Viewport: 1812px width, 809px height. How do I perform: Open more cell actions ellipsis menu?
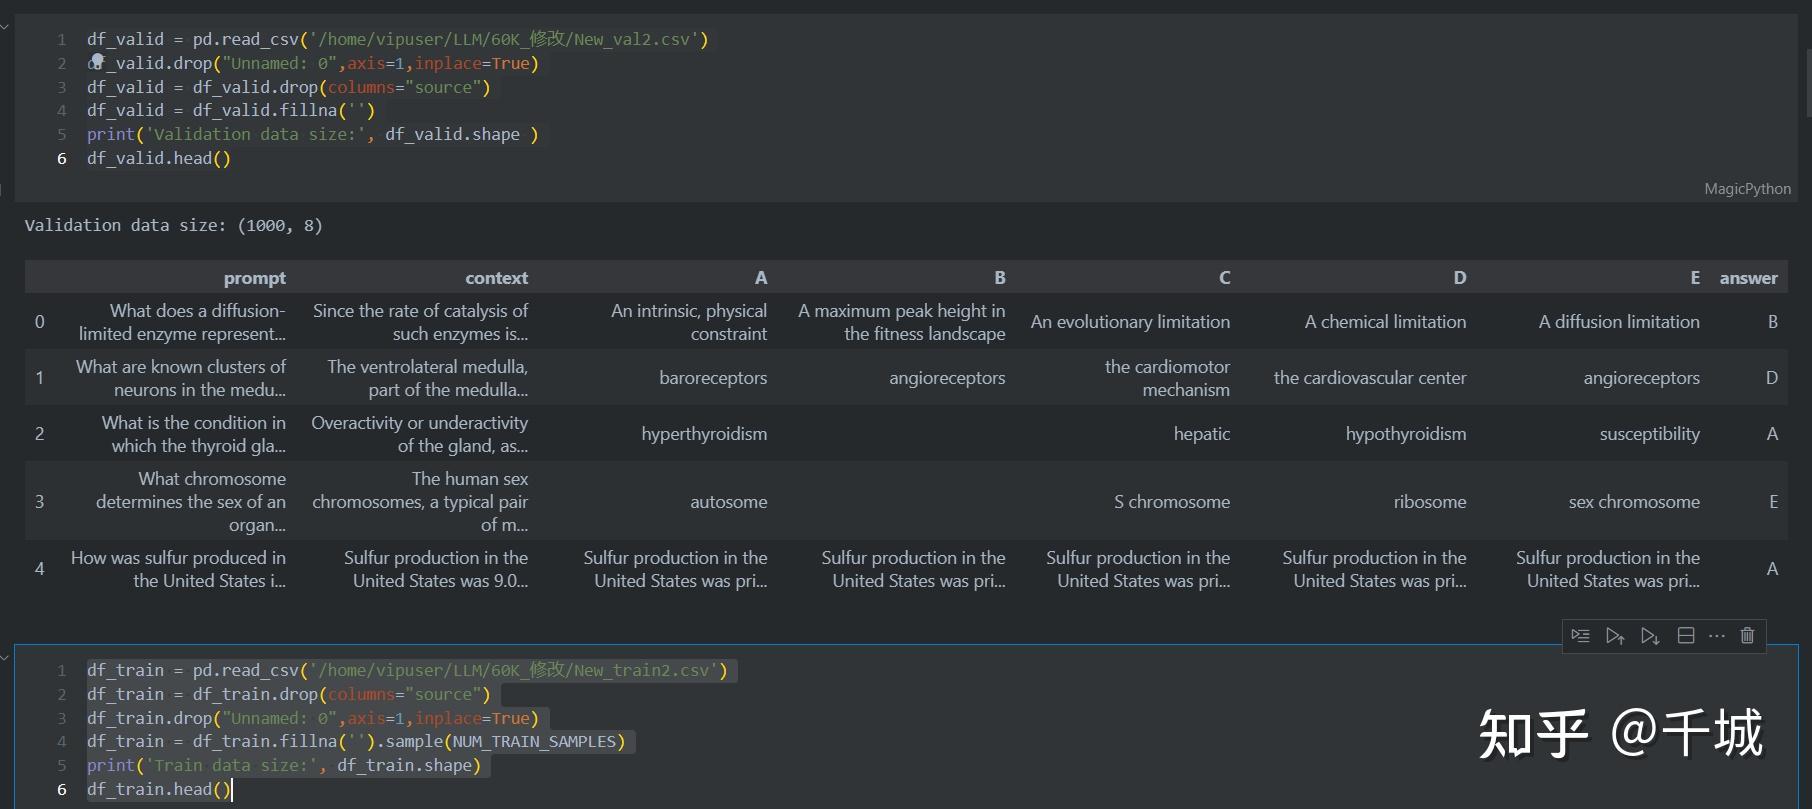point(1717,636)
